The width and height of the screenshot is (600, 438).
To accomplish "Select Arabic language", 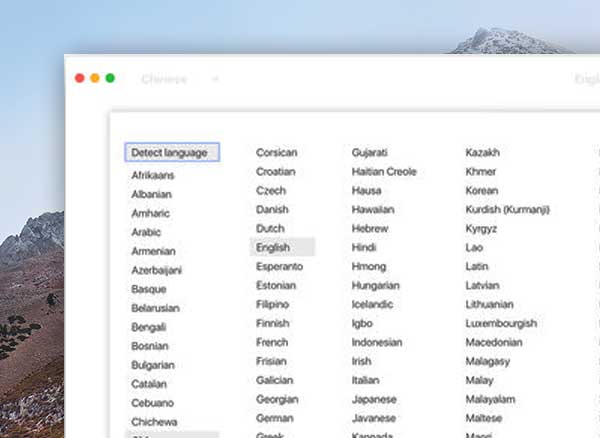I will [x=146, y=232].
